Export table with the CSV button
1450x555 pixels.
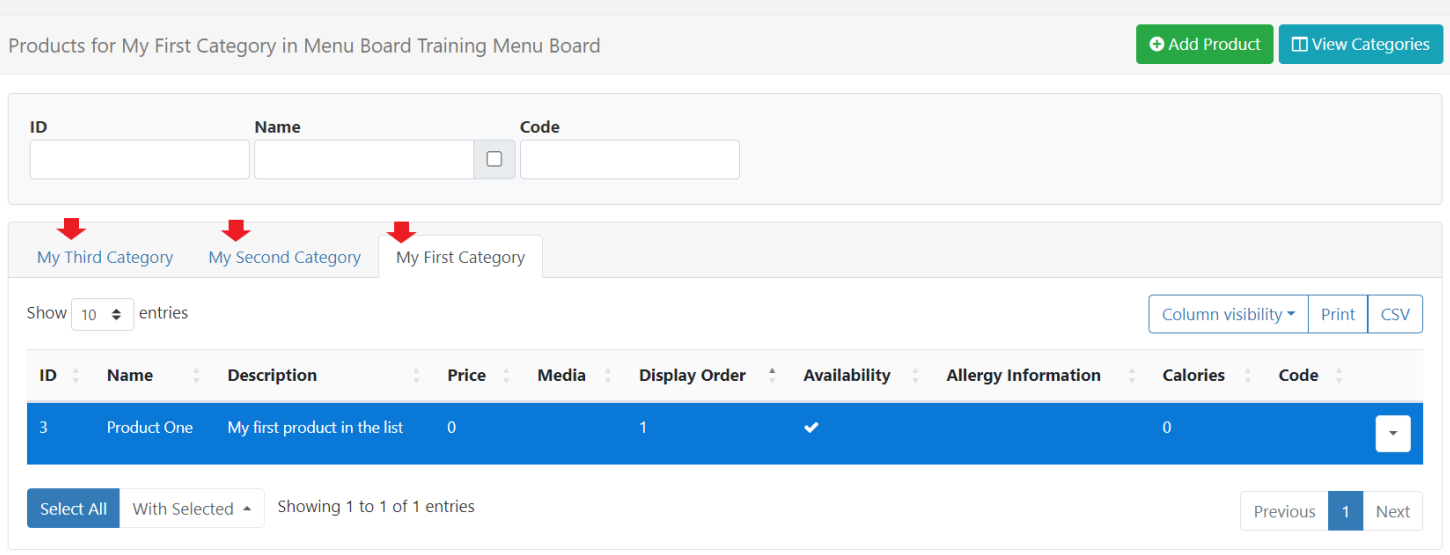[1394, 314]
